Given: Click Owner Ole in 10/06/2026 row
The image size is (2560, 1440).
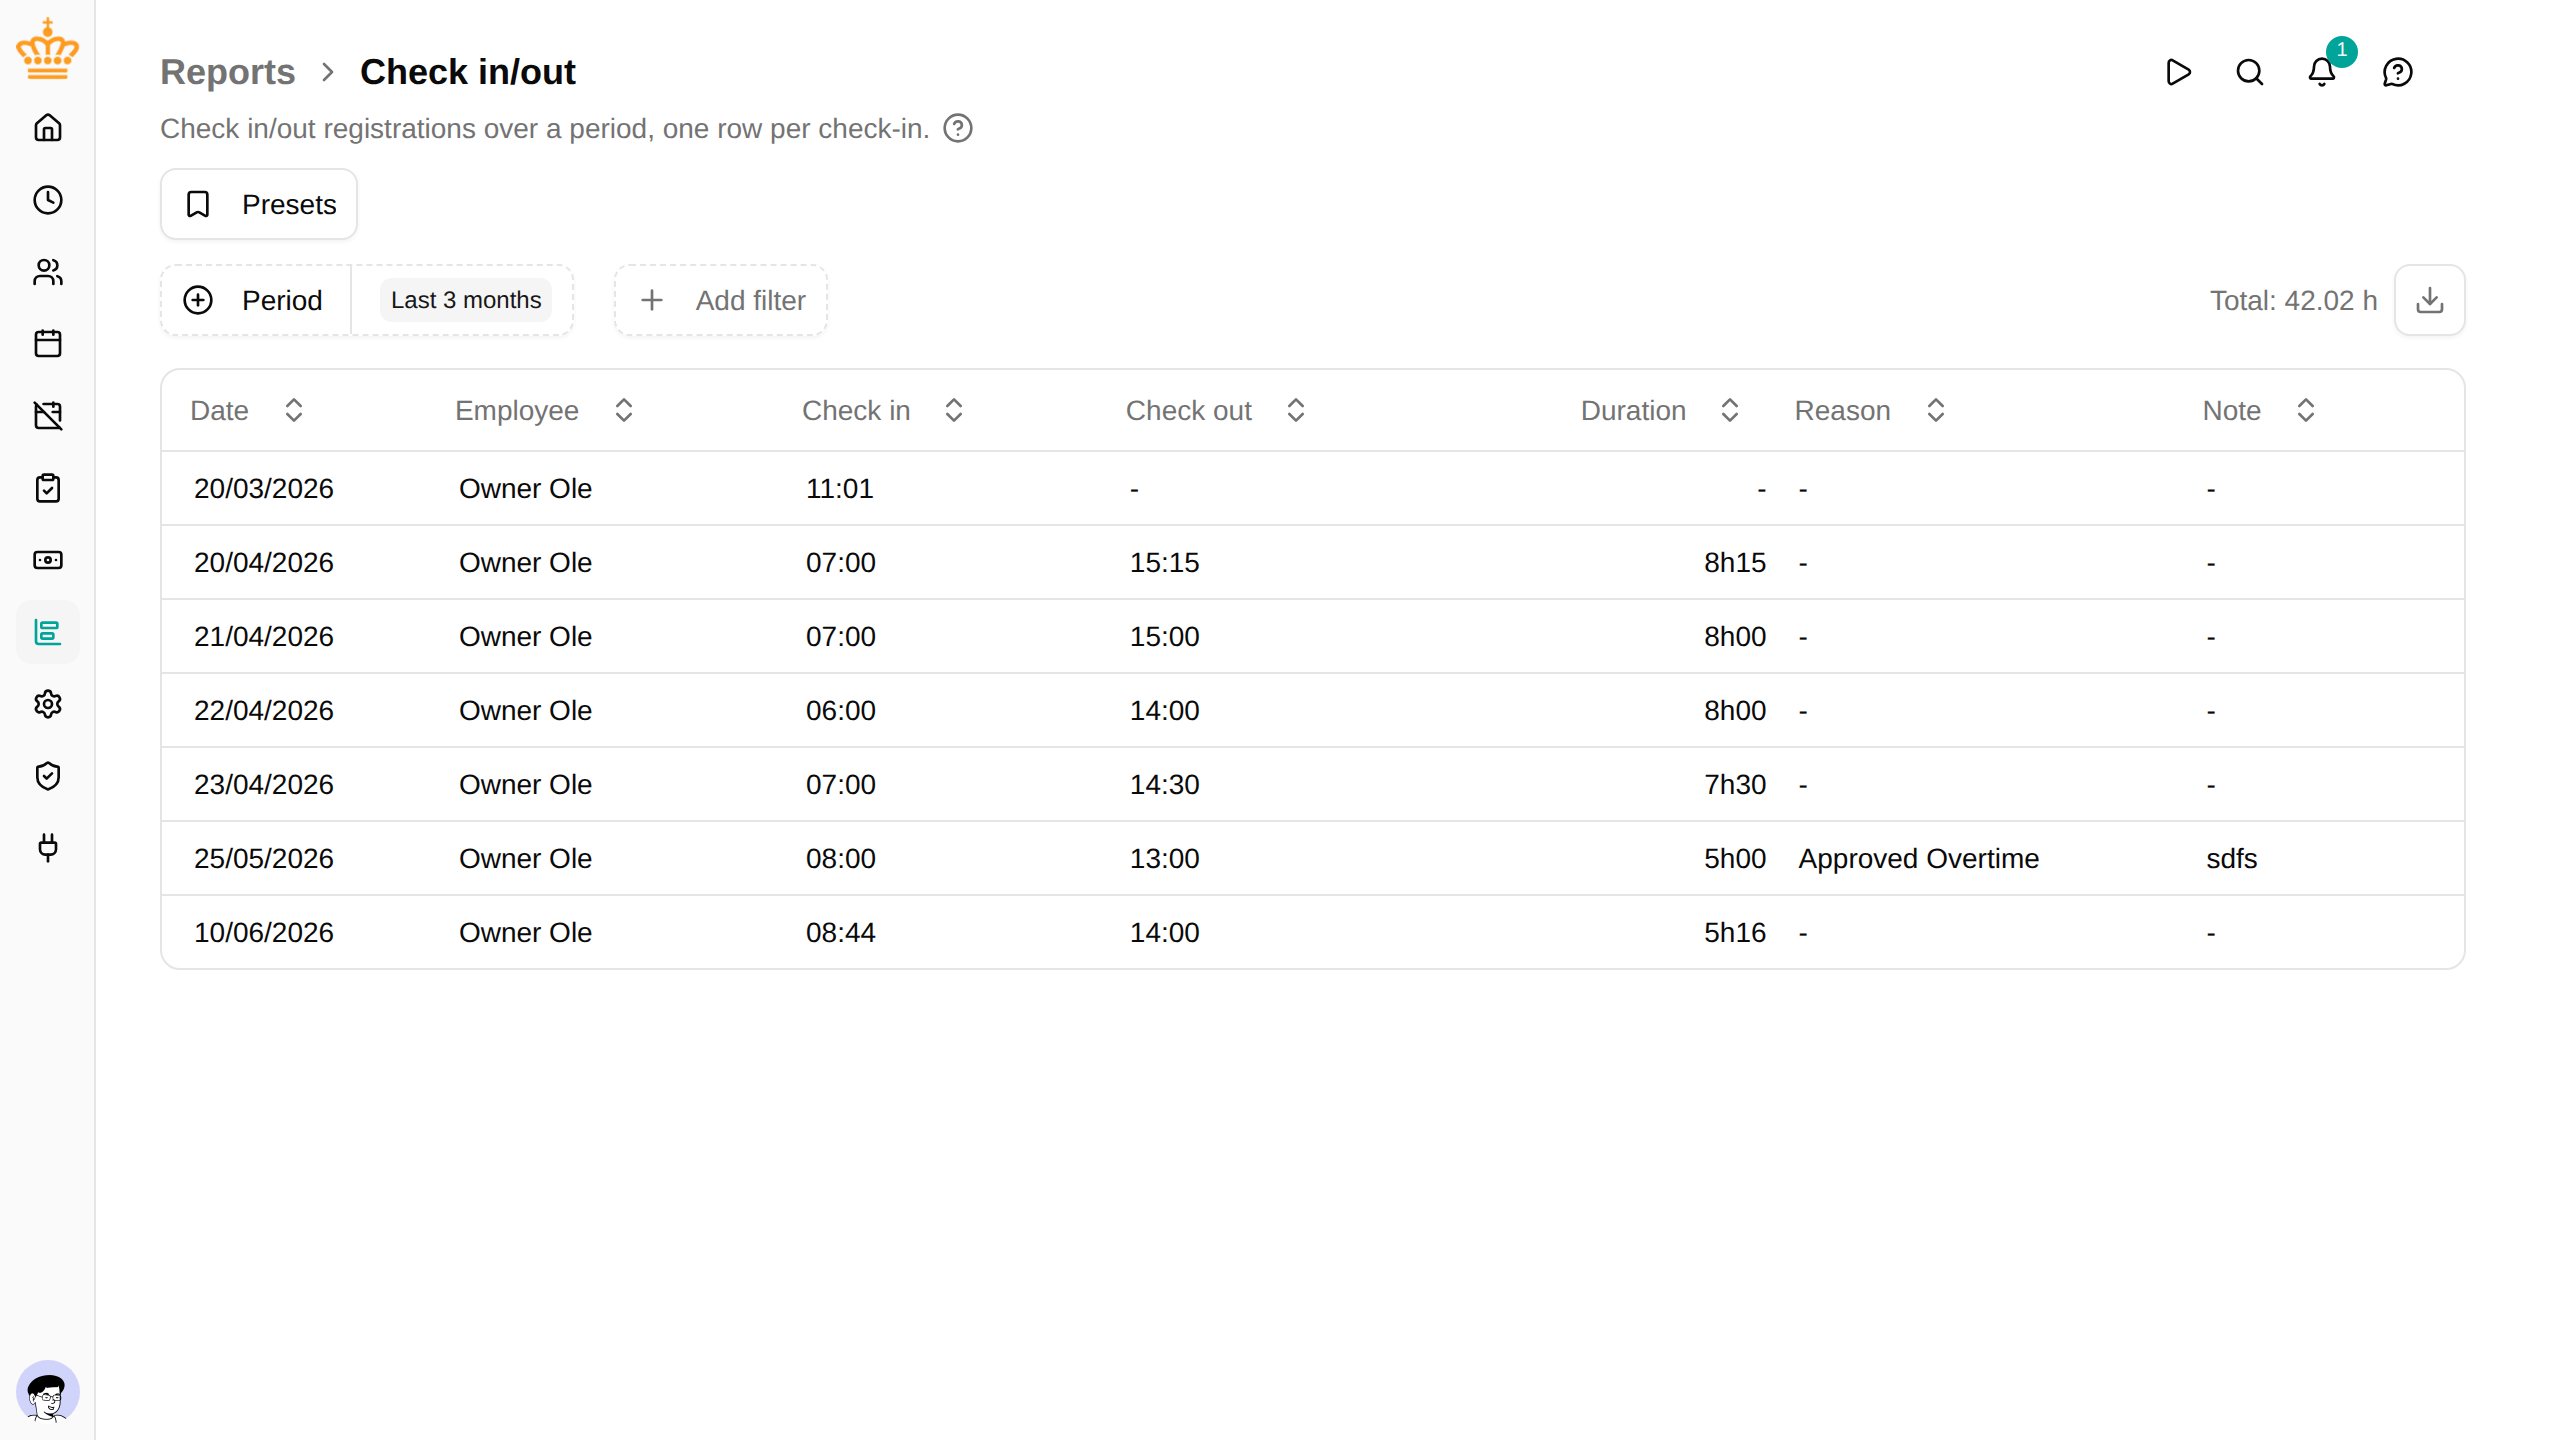Looking at the screenshot, I should click(x=526, y=932).
